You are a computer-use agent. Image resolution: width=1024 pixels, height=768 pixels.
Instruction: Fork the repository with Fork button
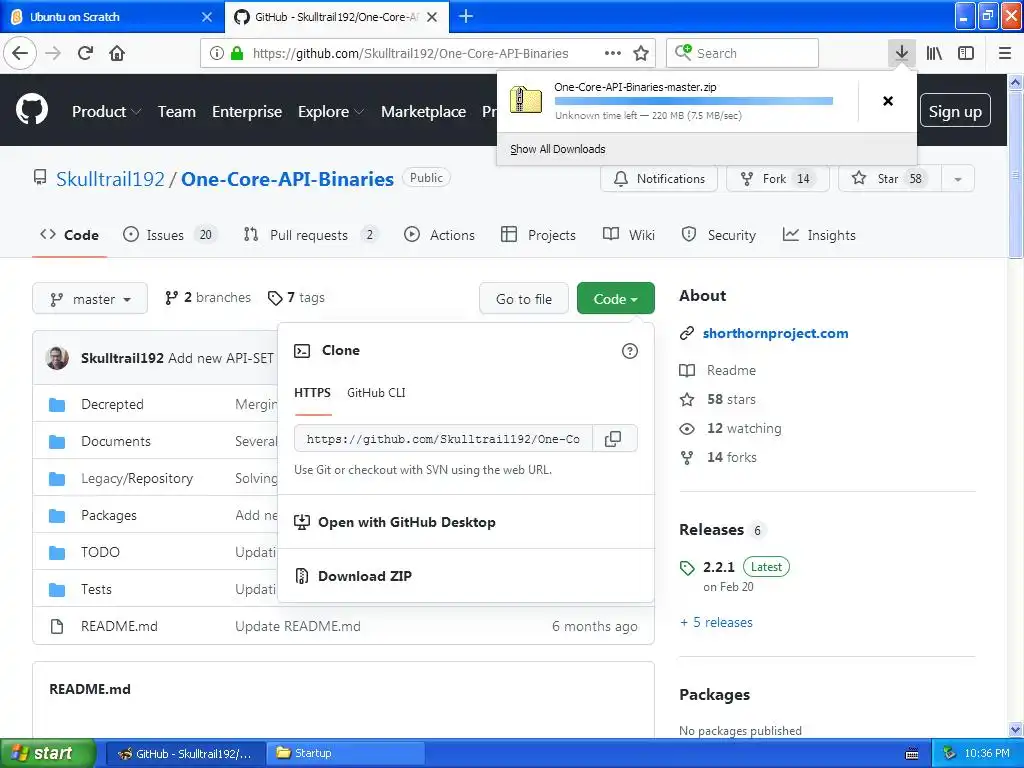pos(778,179)
